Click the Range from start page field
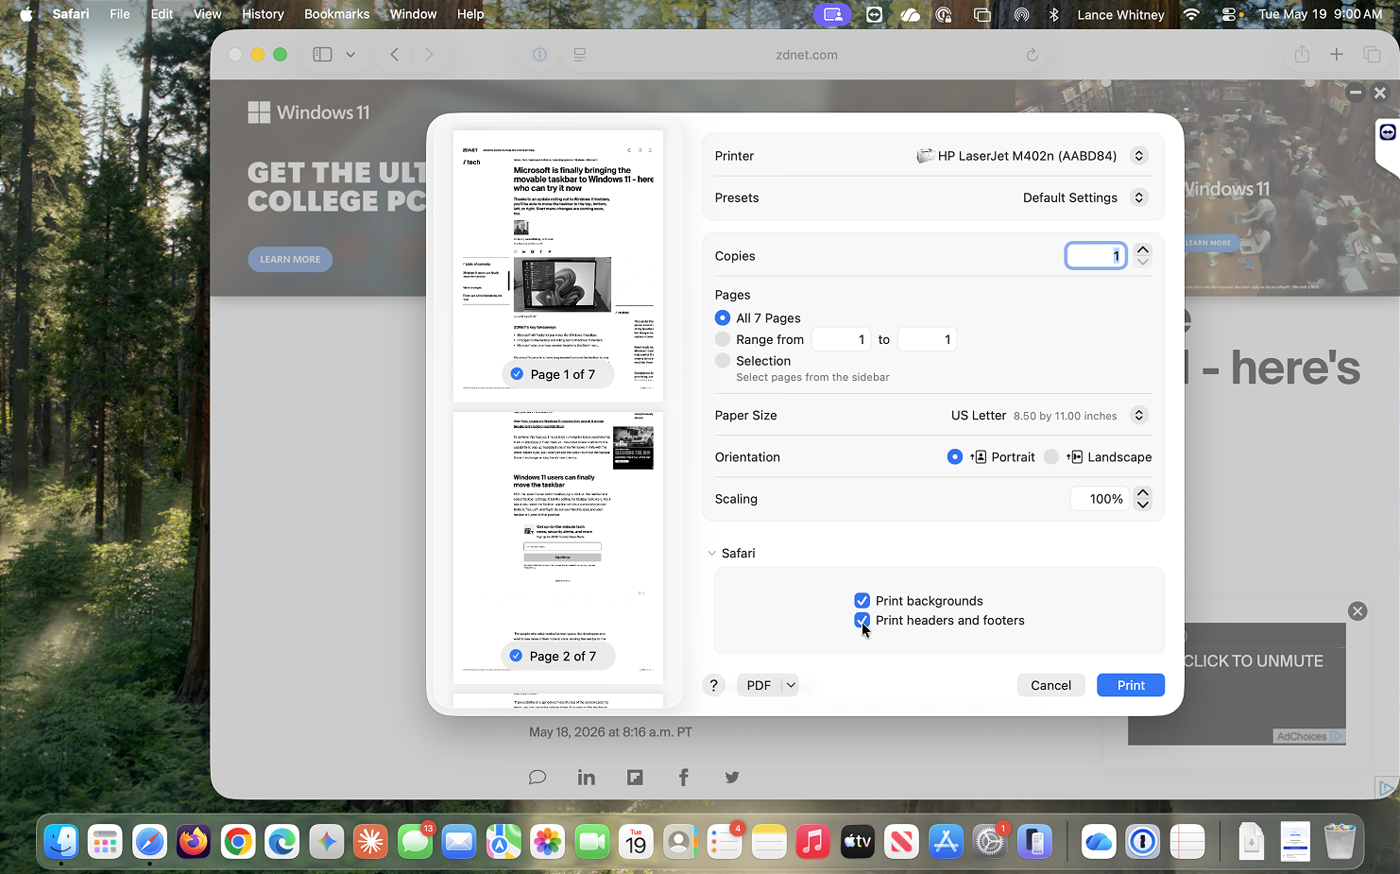 842,340
